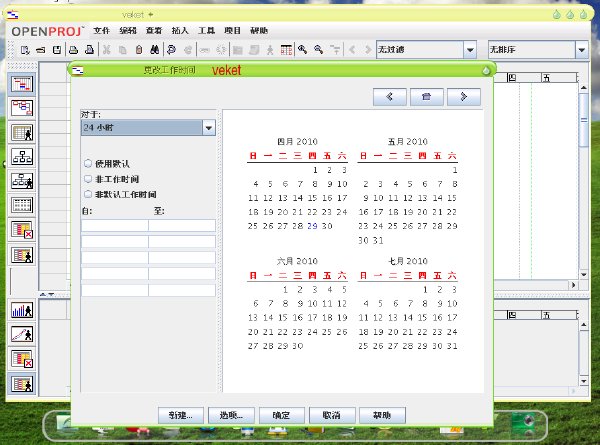
Task: Open Print Preview from the toolbar
Action: (90, 50)
